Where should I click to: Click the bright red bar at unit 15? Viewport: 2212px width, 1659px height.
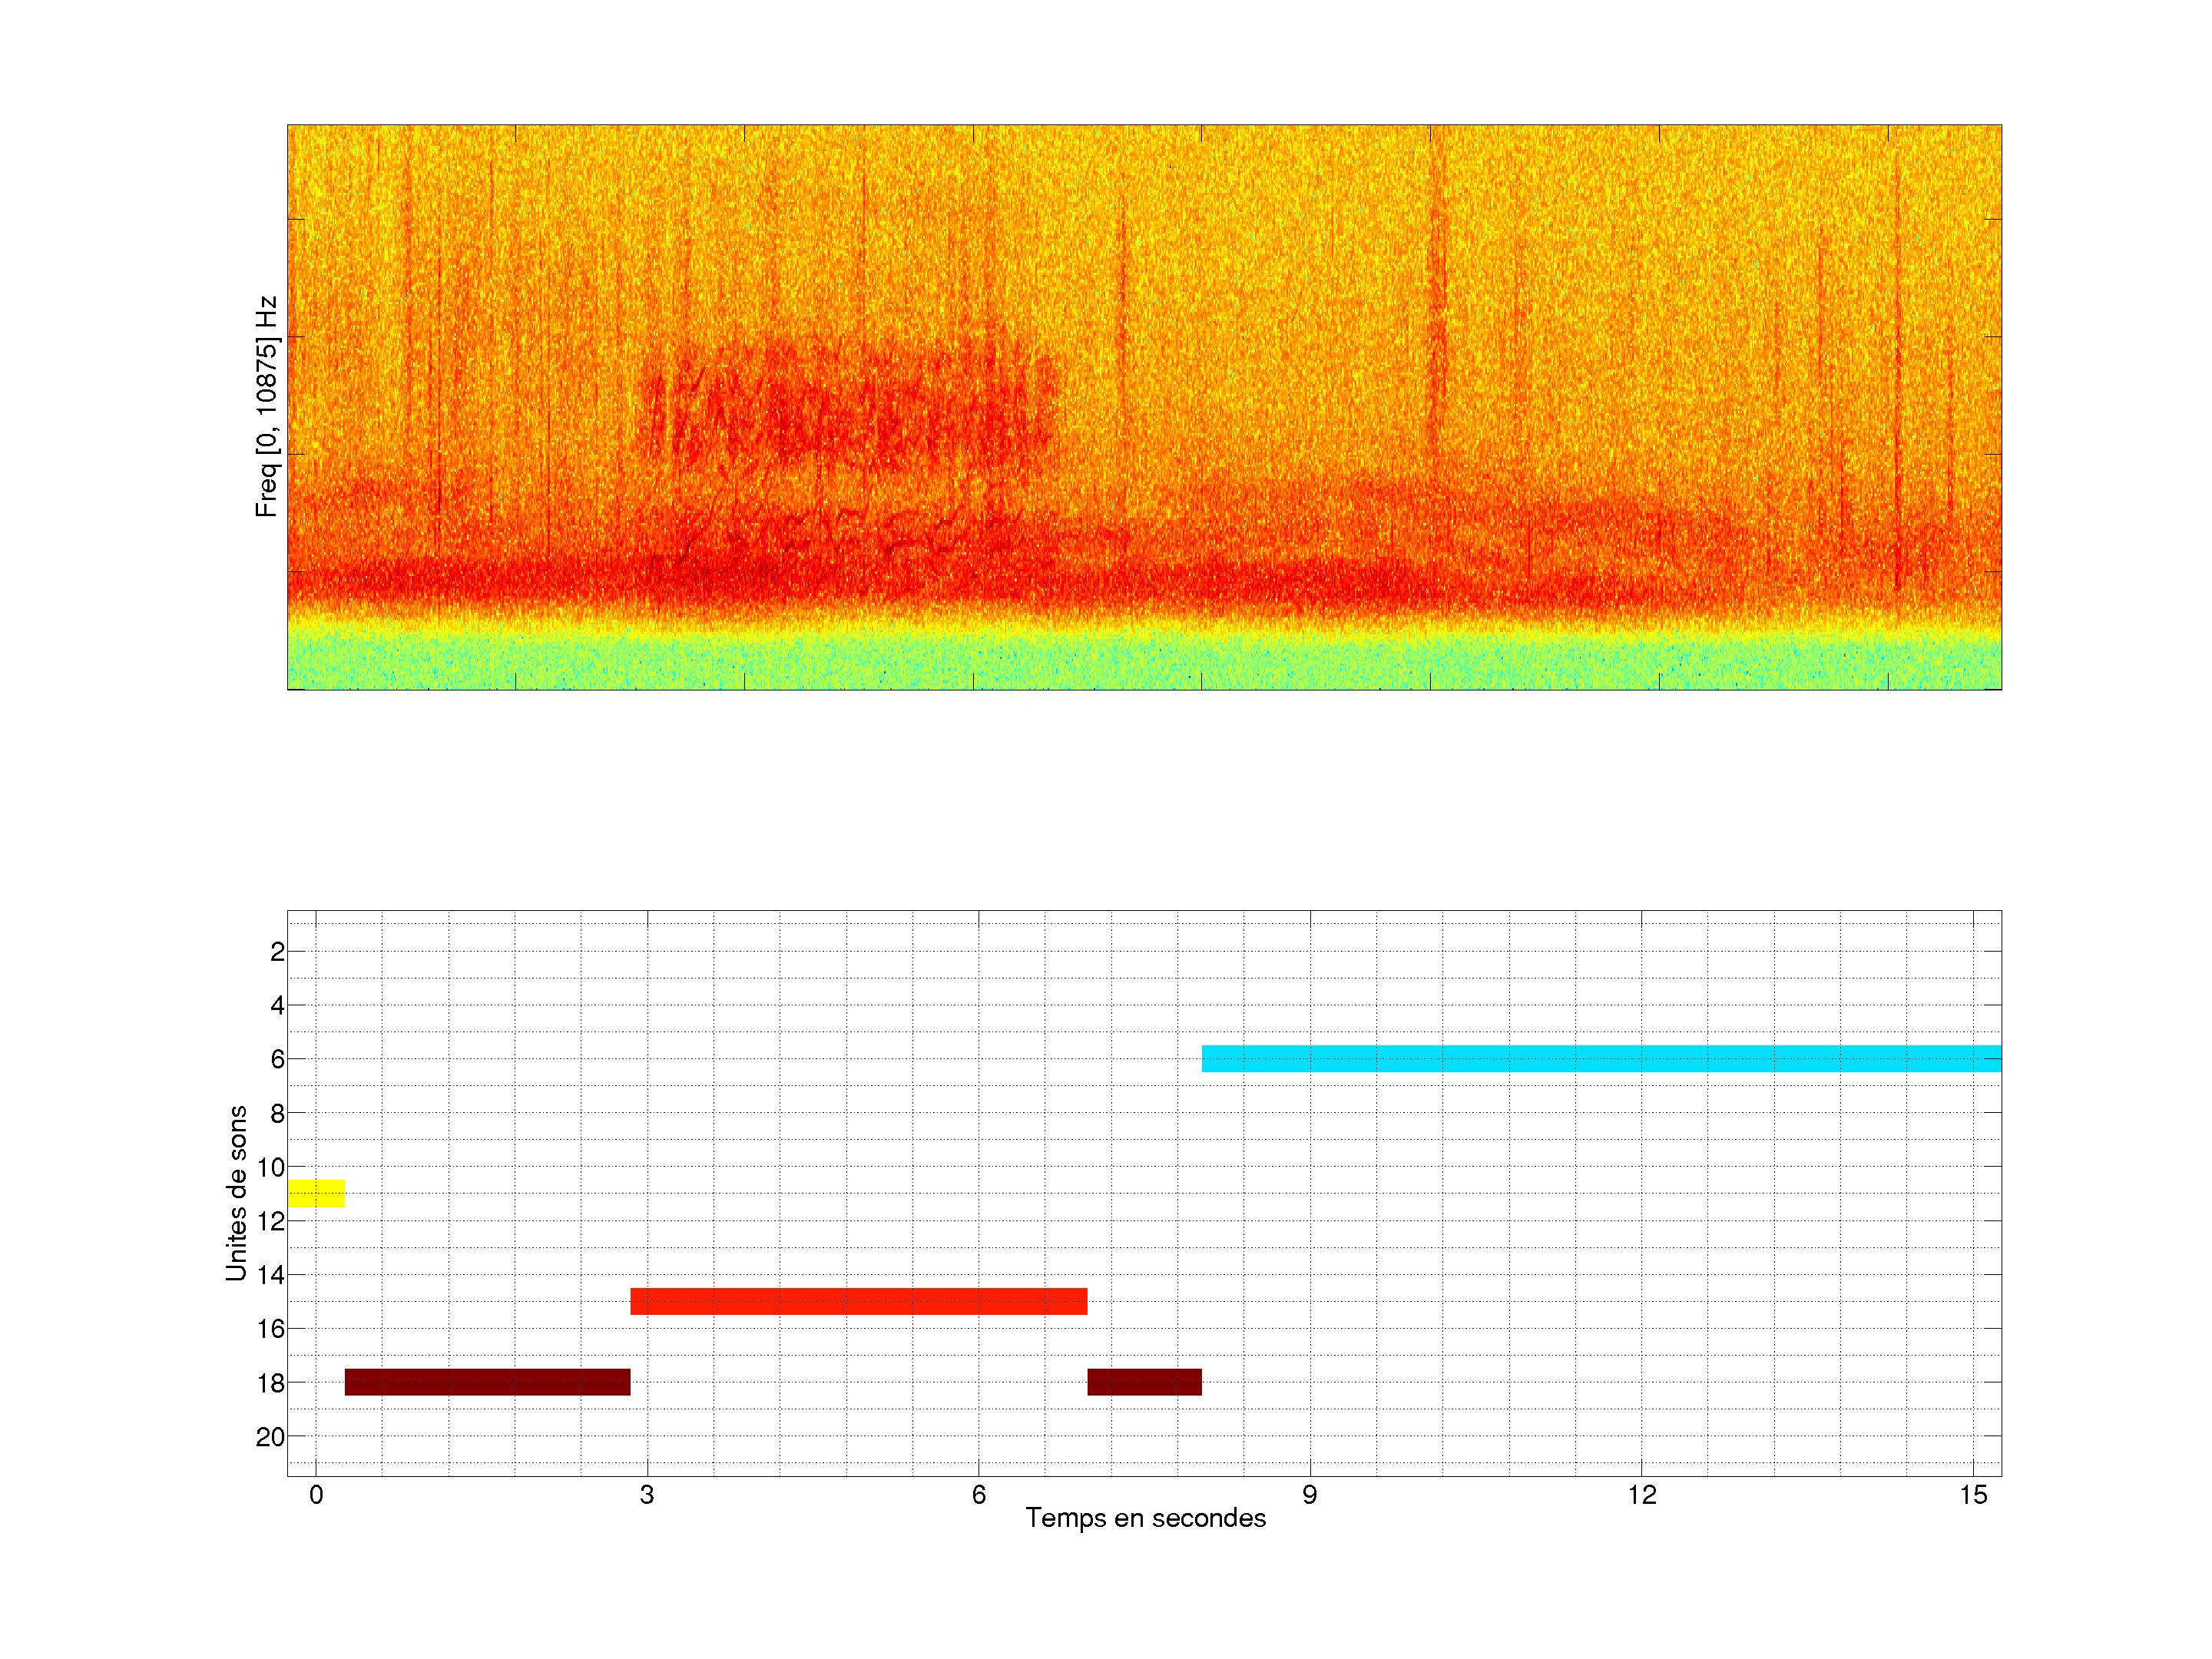coord(858,1301)
